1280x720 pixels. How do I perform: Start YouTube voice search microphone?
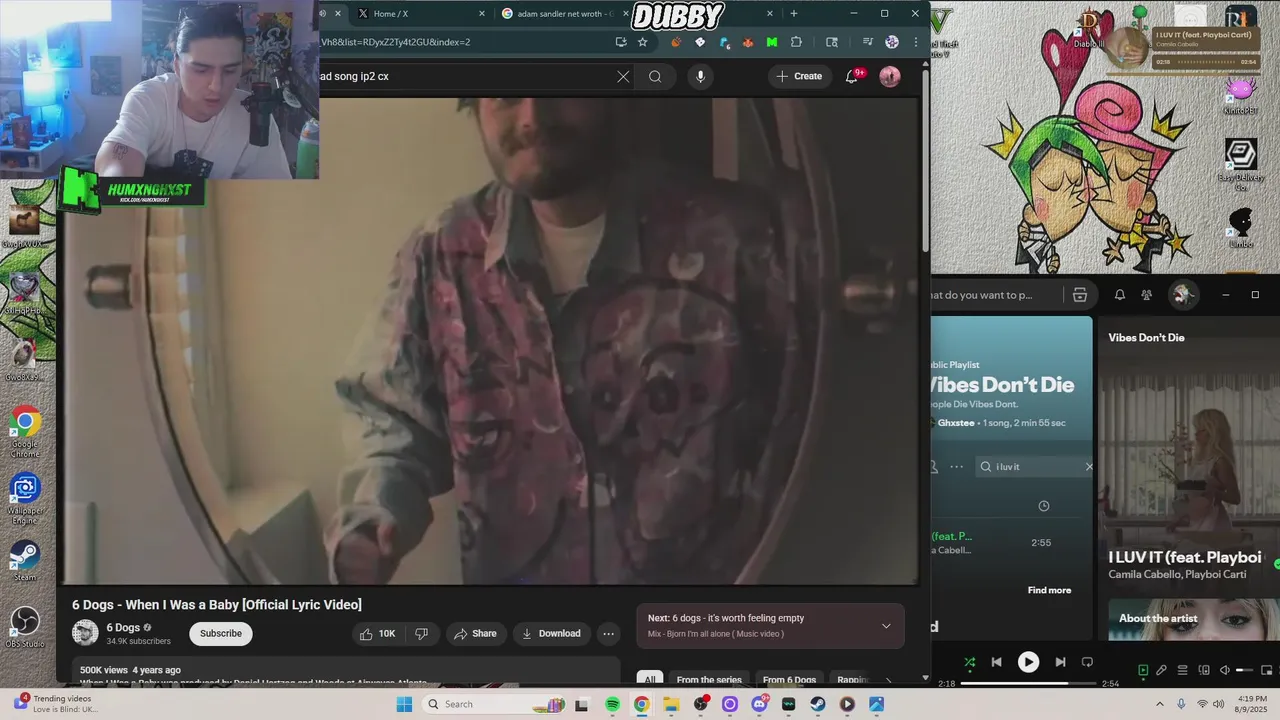click(x=700, y=76)
